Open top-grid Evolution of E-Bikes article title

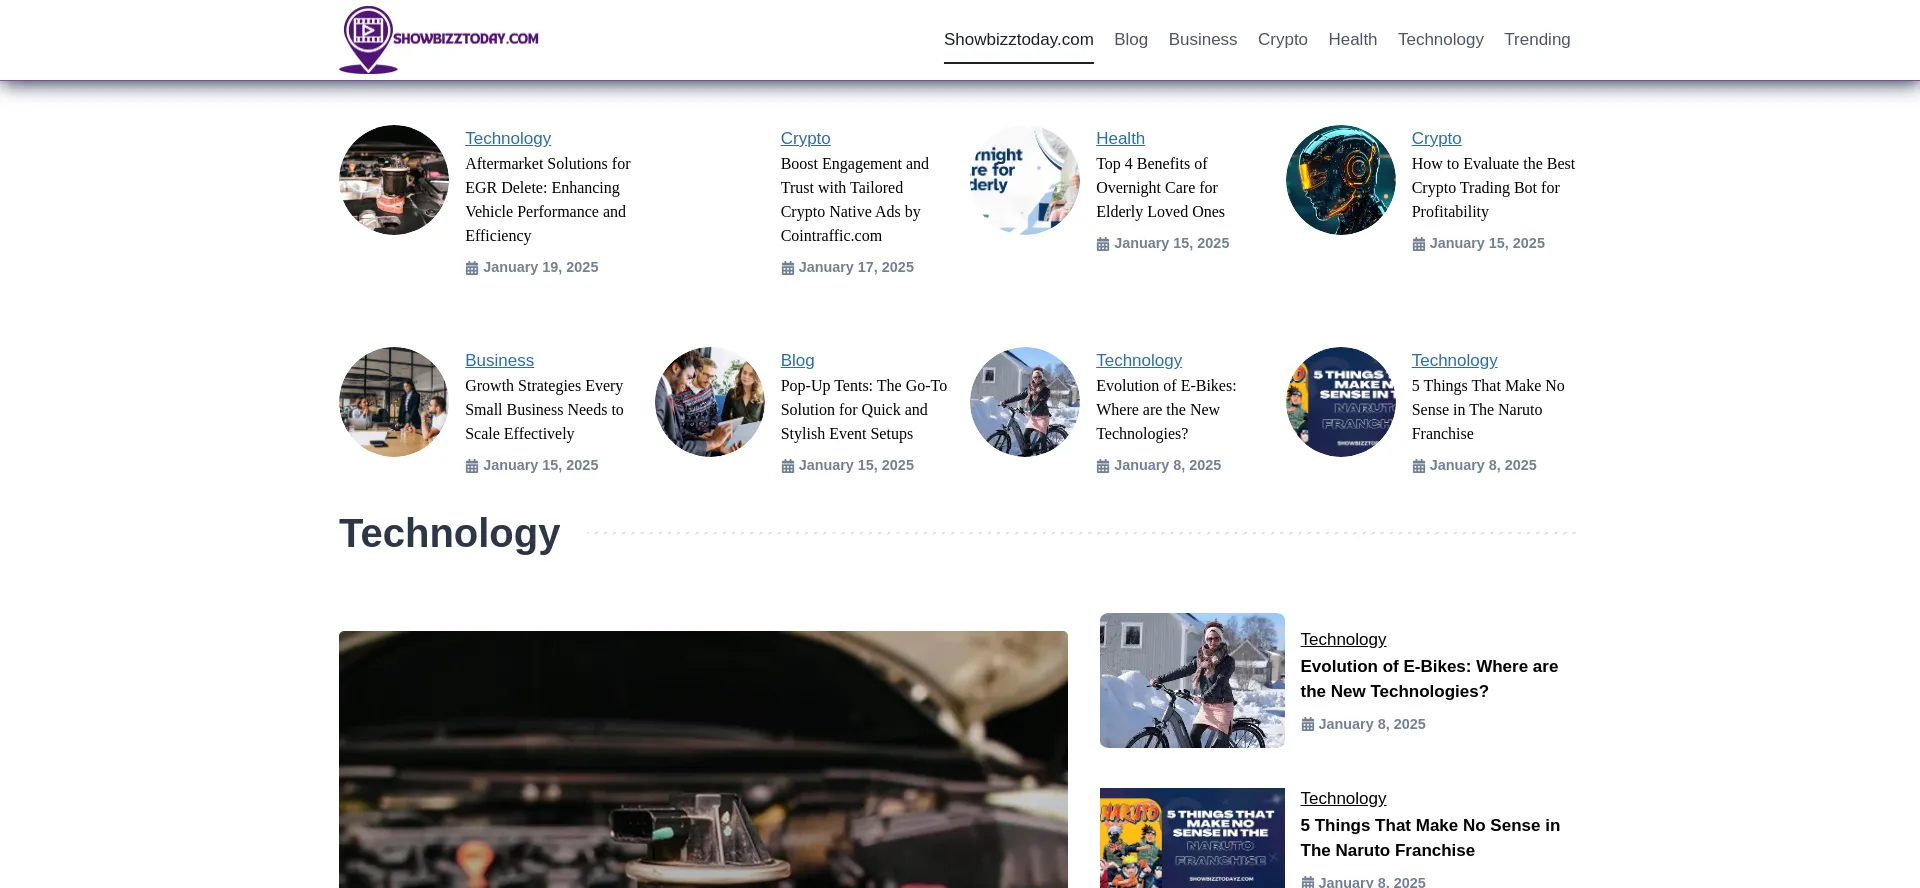[1166, 410]
